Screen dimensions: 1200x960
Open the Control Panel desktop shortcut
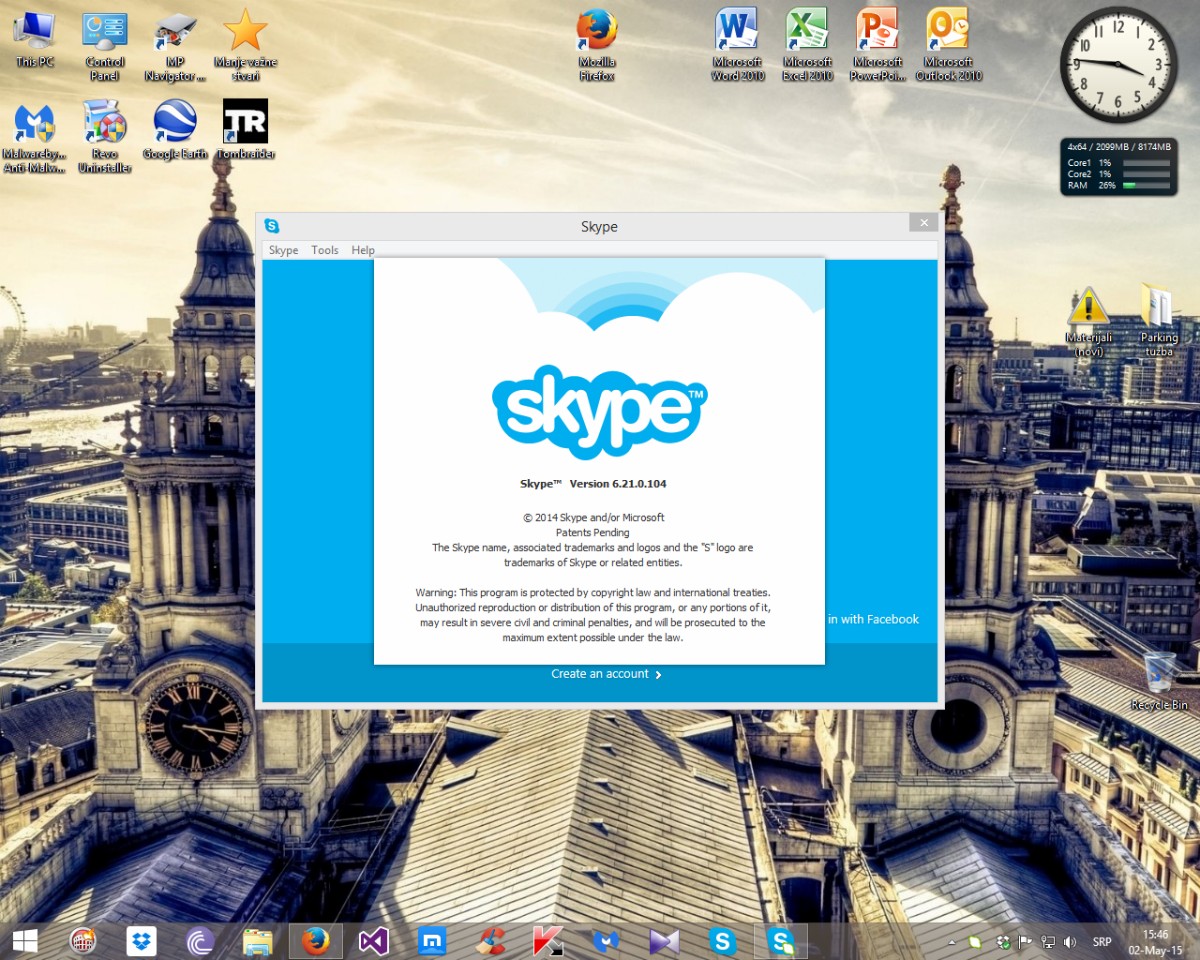click(105, 46)
